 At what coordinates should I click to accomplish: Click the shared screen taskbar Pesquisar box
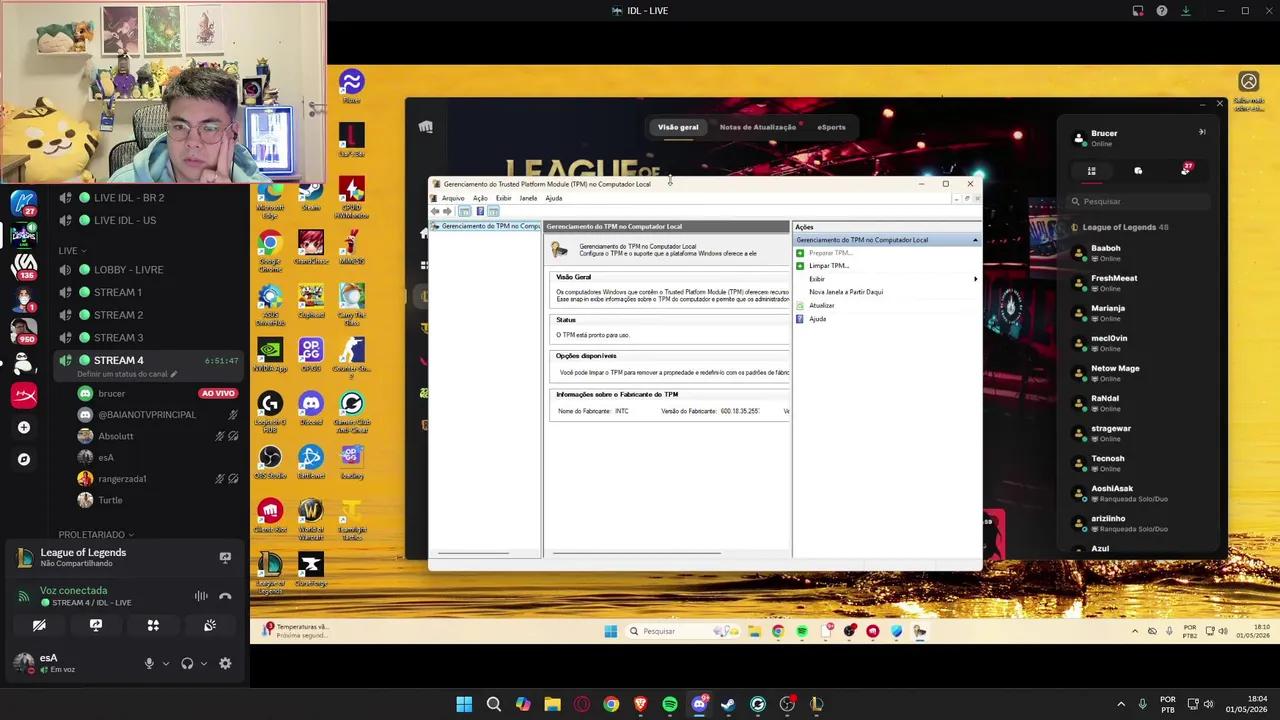pyautogui.click(x=683, y=631)
